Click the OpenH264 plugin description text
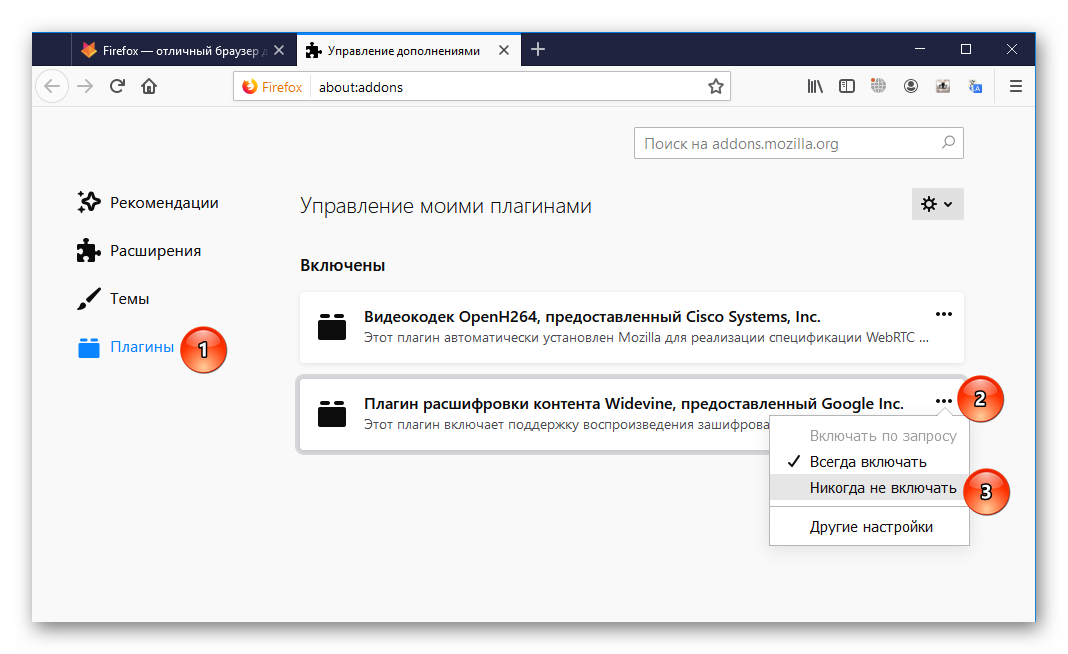 click(646, 338)
